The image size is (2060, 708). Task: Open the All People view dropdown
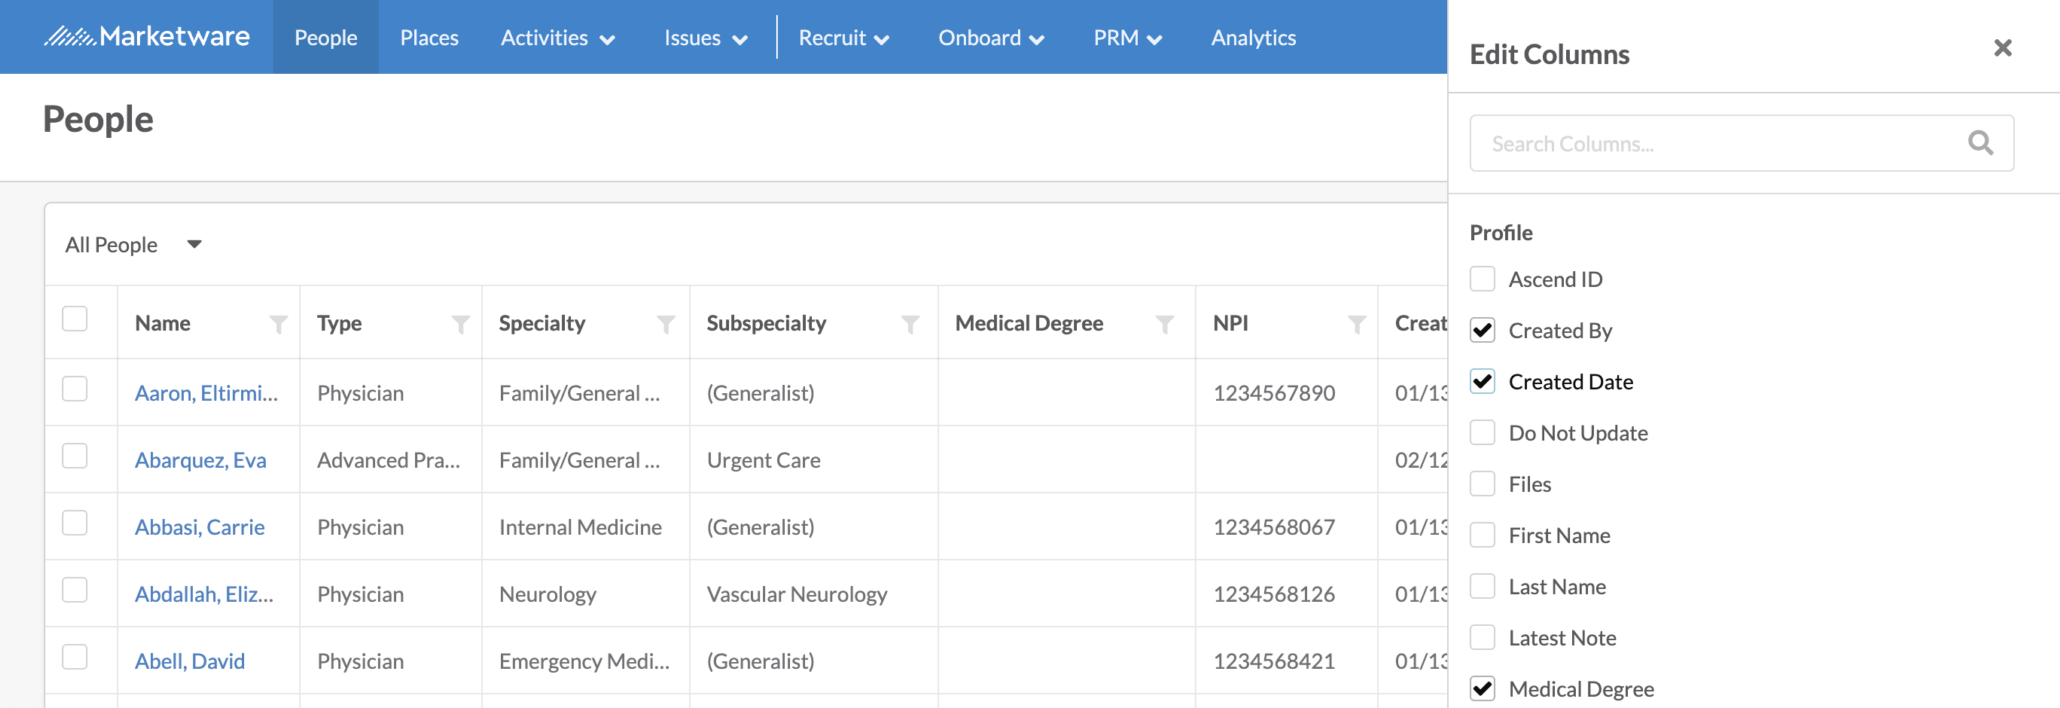(x=134, y=245)
